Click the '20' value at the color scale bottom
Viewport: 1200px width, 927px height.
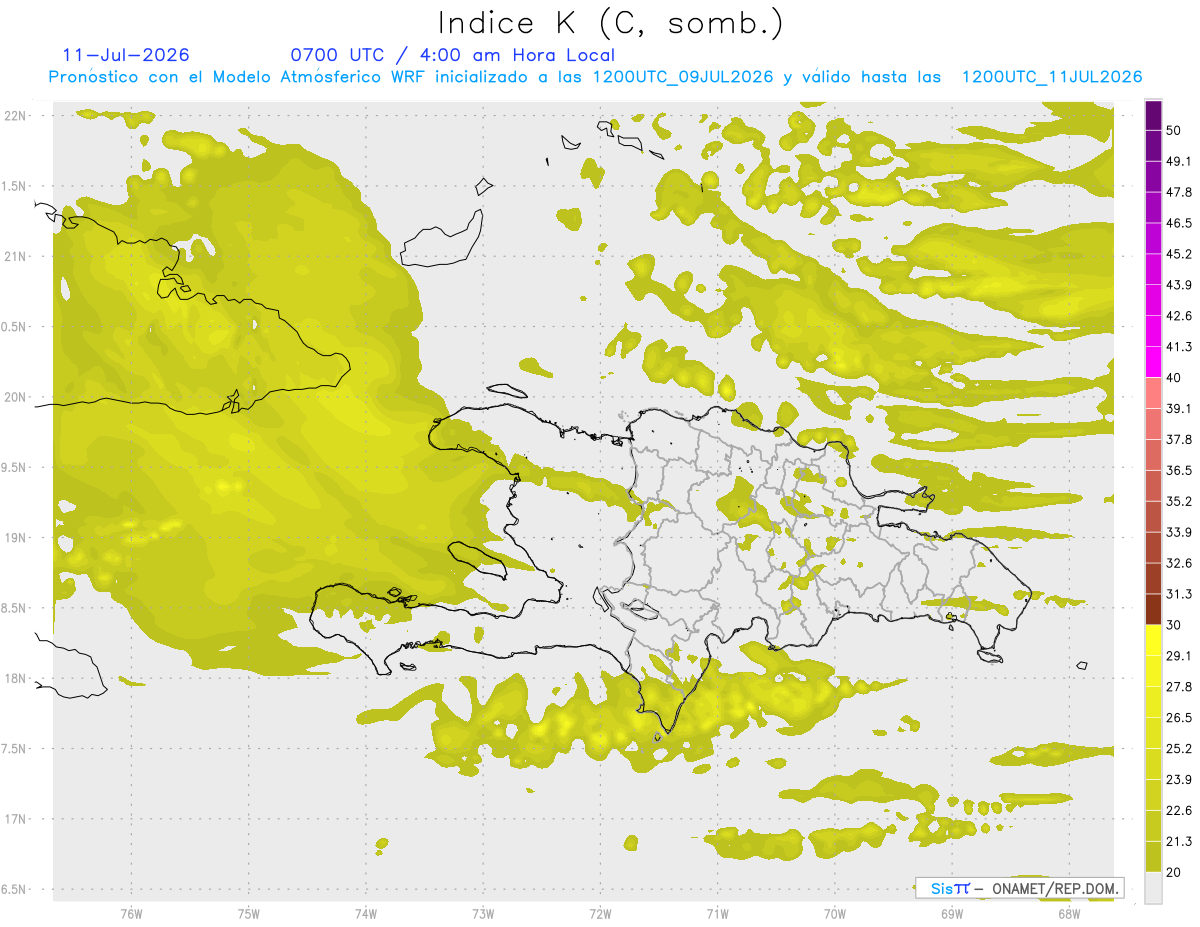[1174, 873]
